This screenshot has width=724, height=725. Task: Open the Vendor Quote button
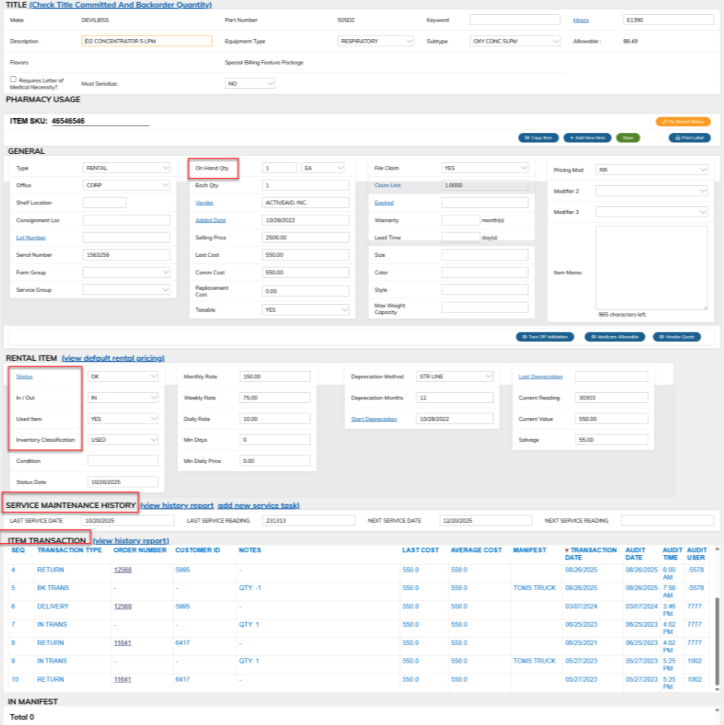tap(676, 337)
